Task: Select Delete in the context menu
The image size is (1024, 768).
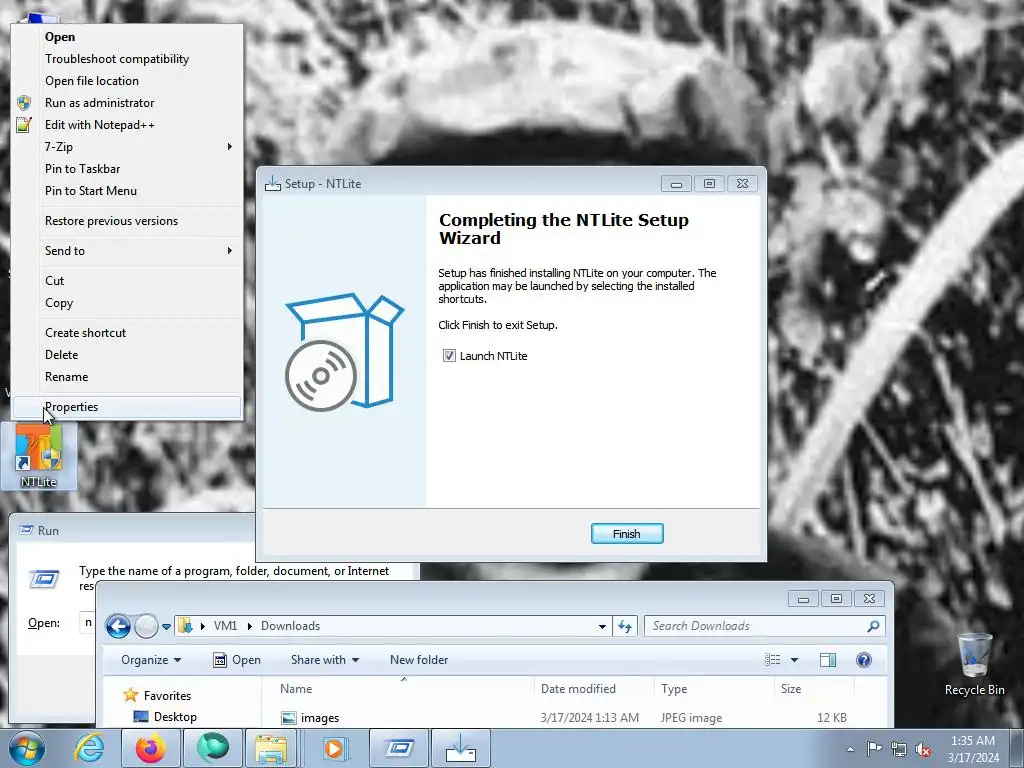Action: (127, 355)
